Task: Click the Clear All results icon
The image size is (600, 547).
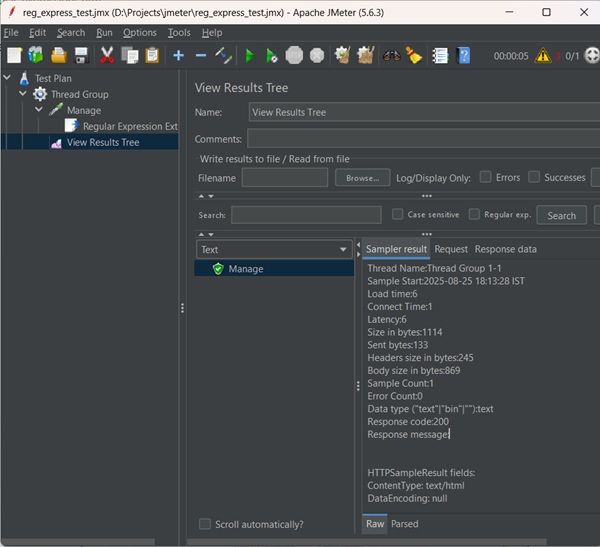Action: tap(365, 56)
